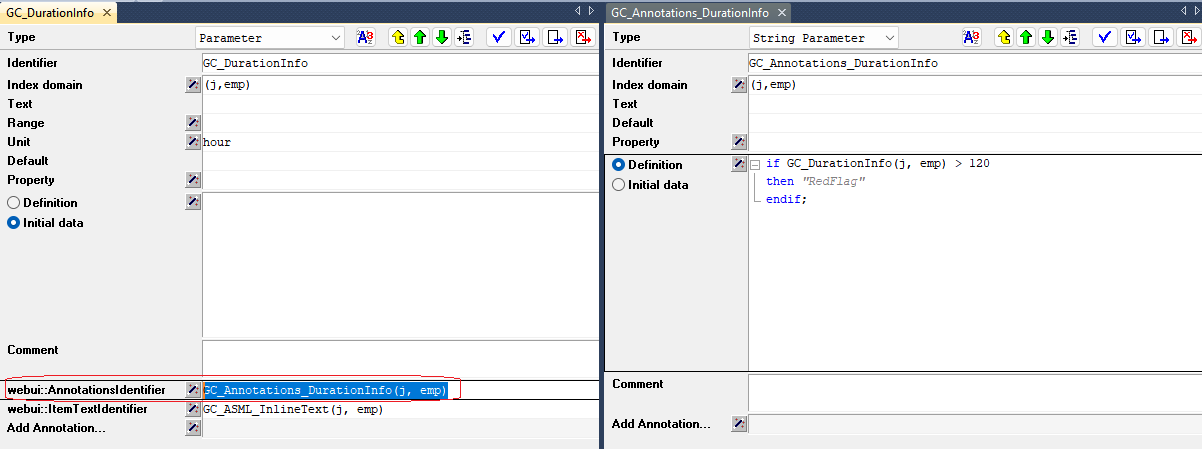Close the GC_Annotations_DurationInfo tab

click(x=782, y=13)
